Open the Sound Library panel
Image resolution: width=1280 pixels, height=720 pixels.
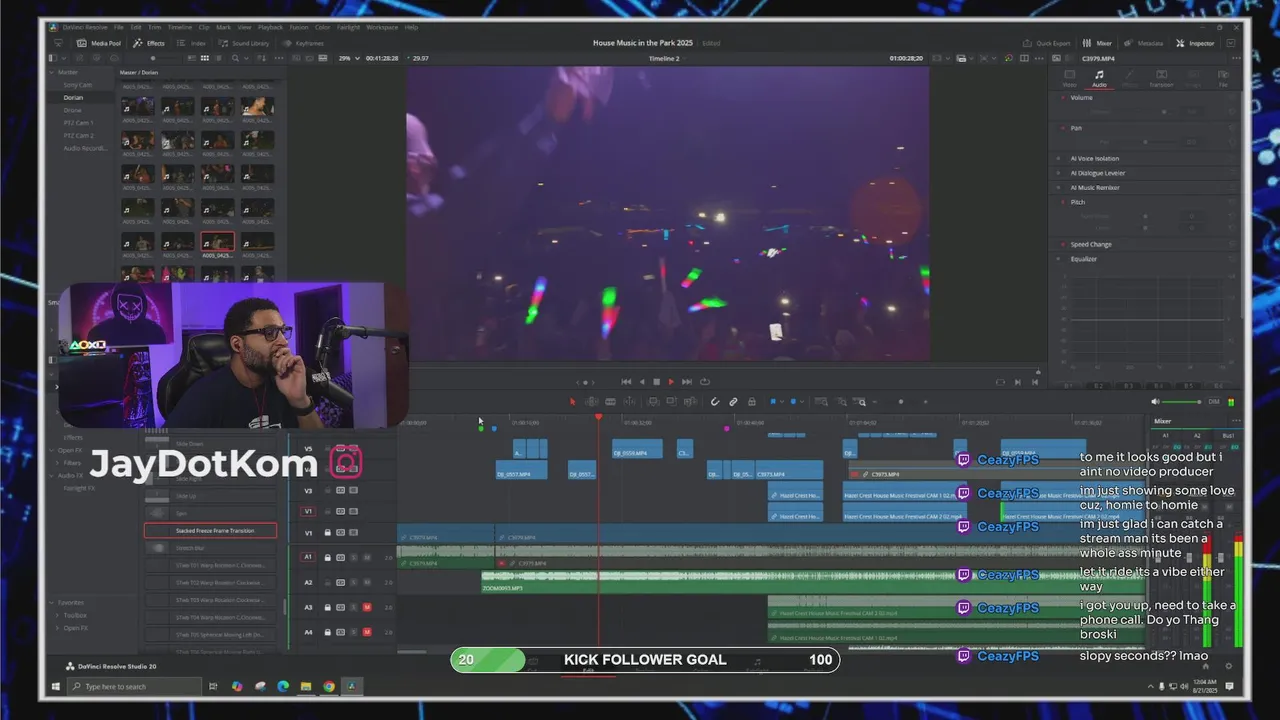[244, 43]
